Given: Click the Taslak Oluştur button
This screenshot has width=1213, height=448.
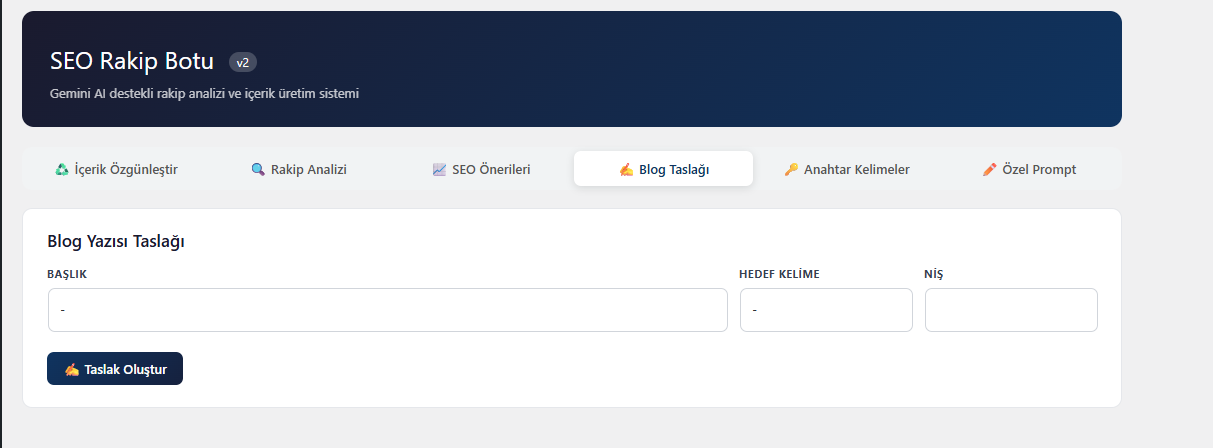Looking at the screenshot, I should [x=115, y=368].
